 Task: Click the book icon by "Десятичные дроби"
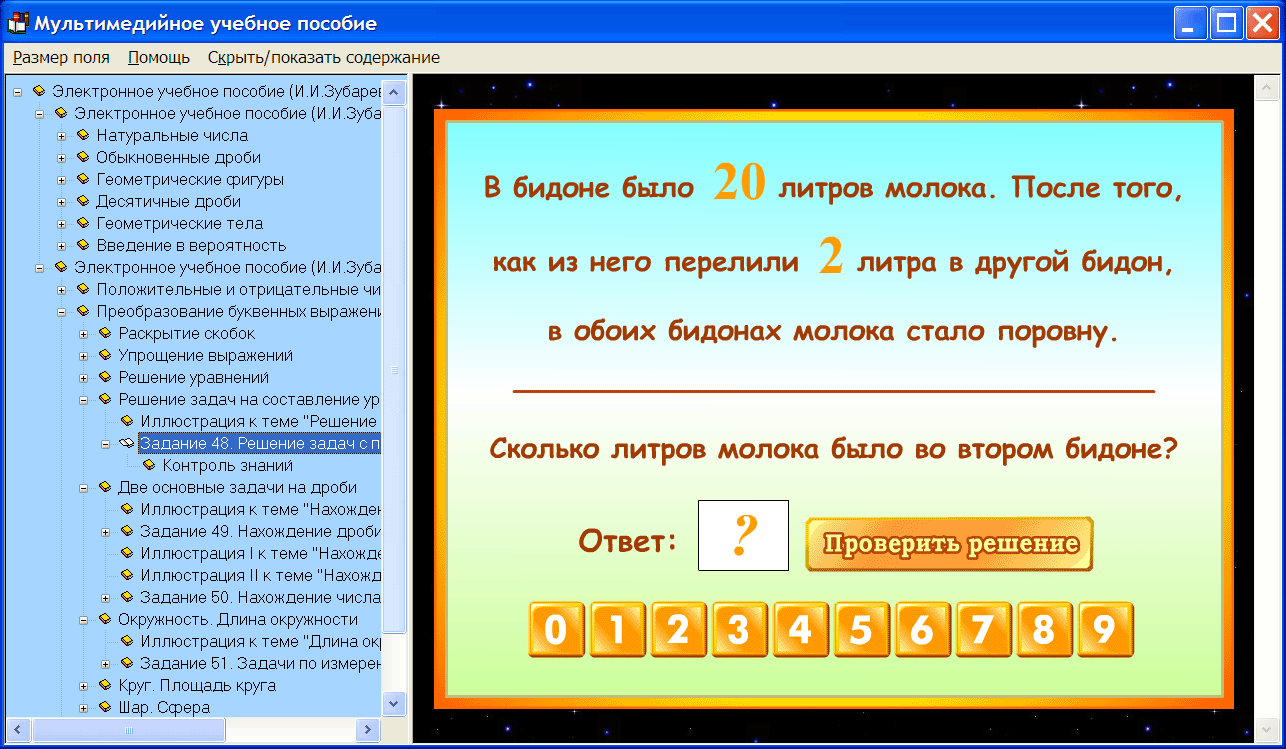tap(84, 201)
